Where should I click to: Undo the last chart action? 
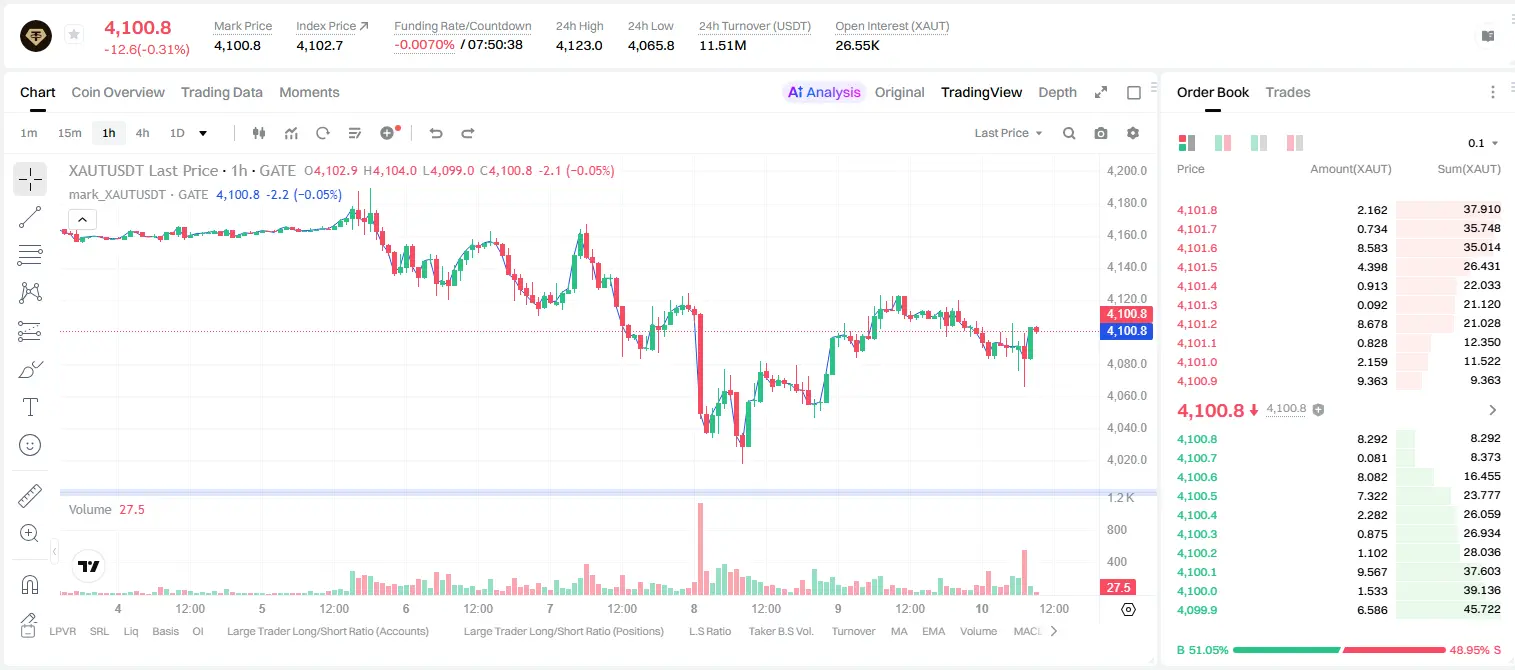point(436,133)
